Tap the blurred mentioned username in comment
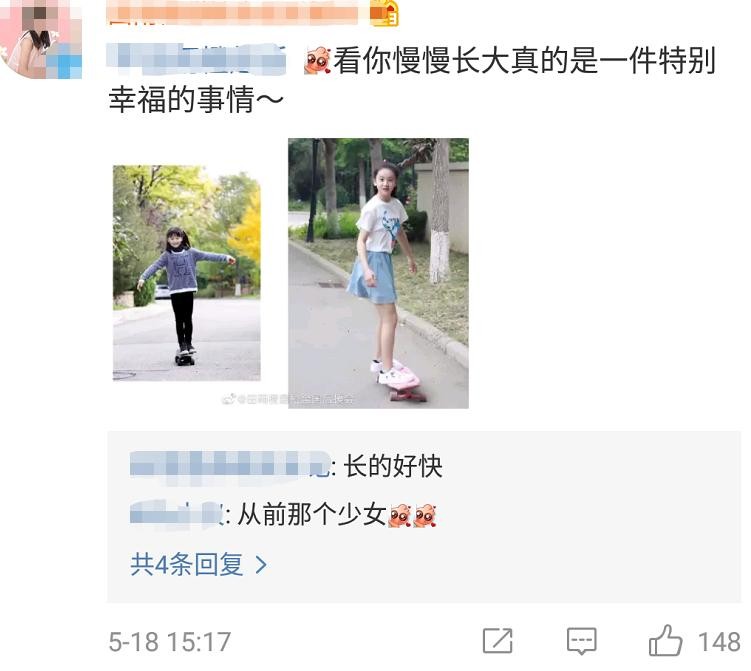This screenshot has height=671, width=751. [x=196, y=60]
